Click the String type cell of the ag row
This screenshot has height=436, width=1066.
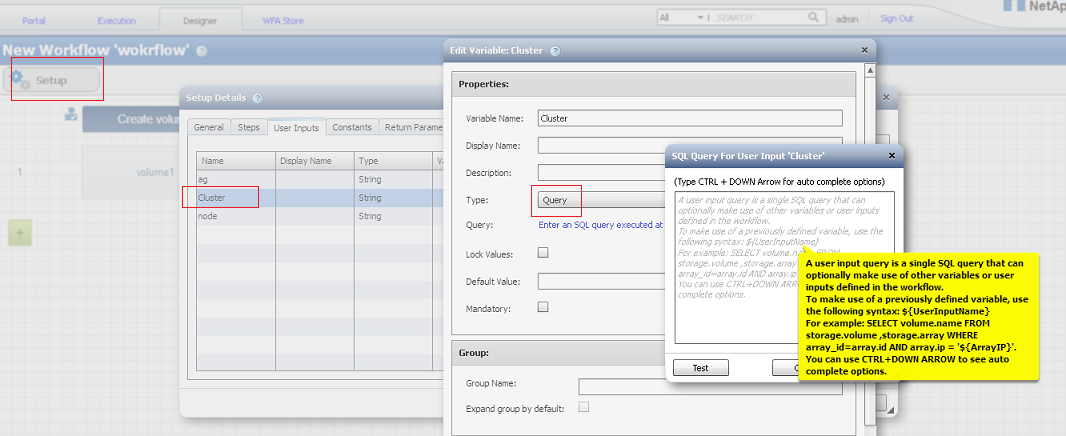pyautogui.click(x=393, y=180)
